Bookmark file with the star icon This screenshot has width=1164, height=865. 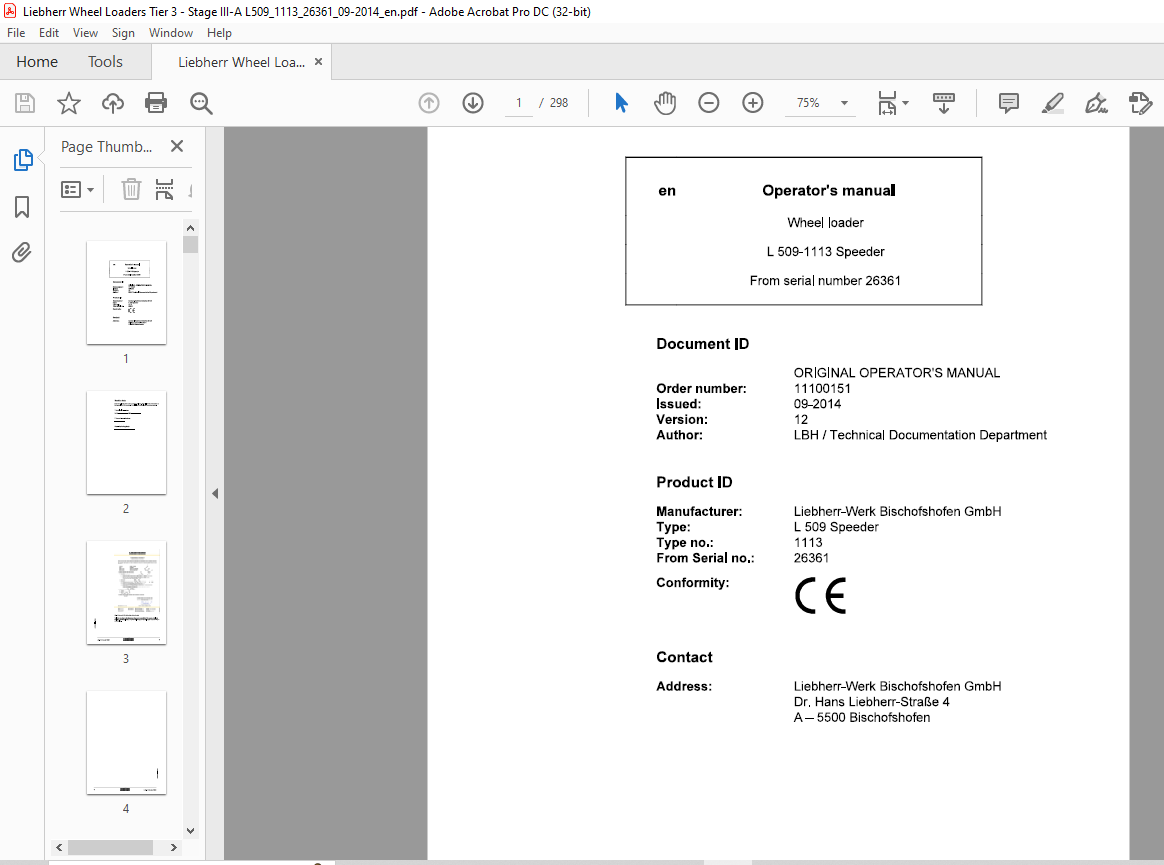(69, 102)
